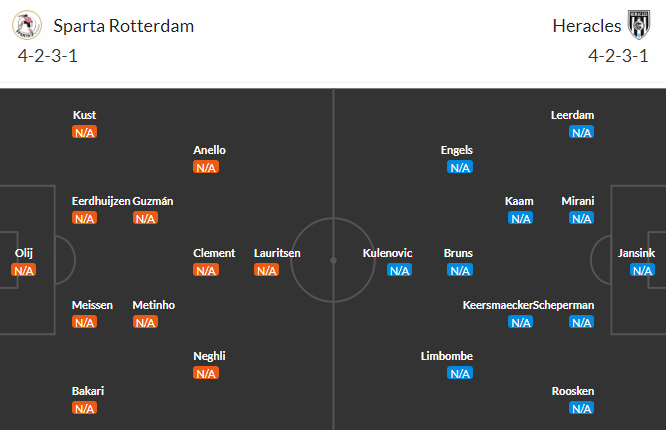Viewport: 666px width, 430px height.
Task: Select the N/A badge under Kust
Action: tap(84, 132)
